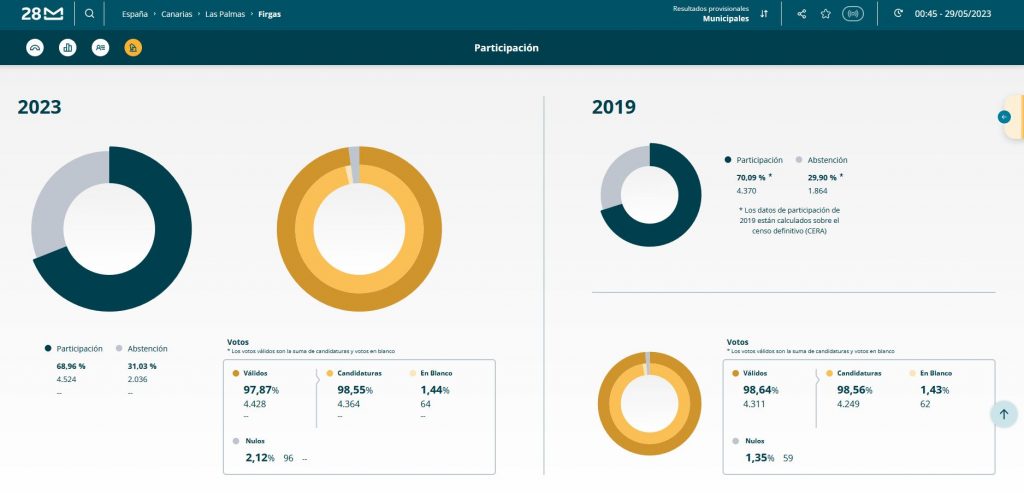Expand the side panel arrow tab
The image size is (1024, 493).
click(x=1009, y=117)
